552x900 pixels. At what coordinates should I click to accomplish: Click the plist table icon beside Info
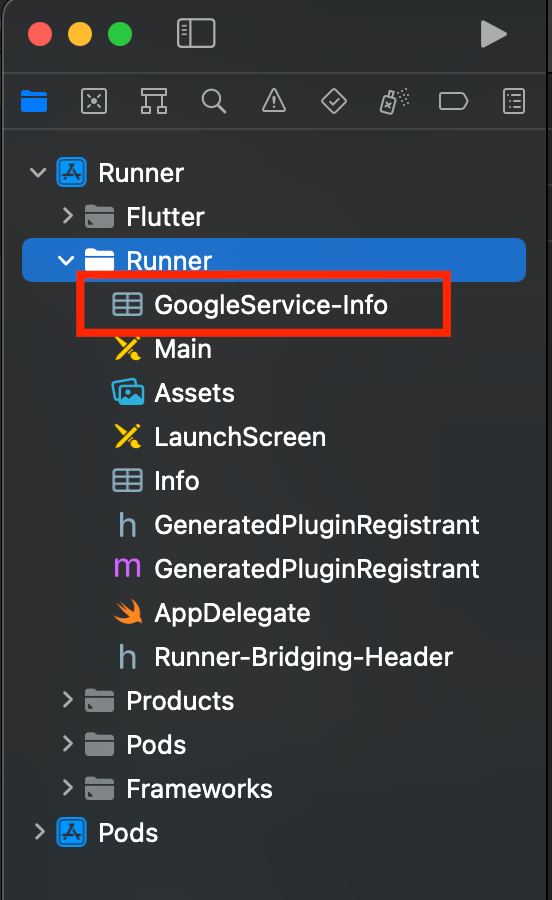(127, 480)
